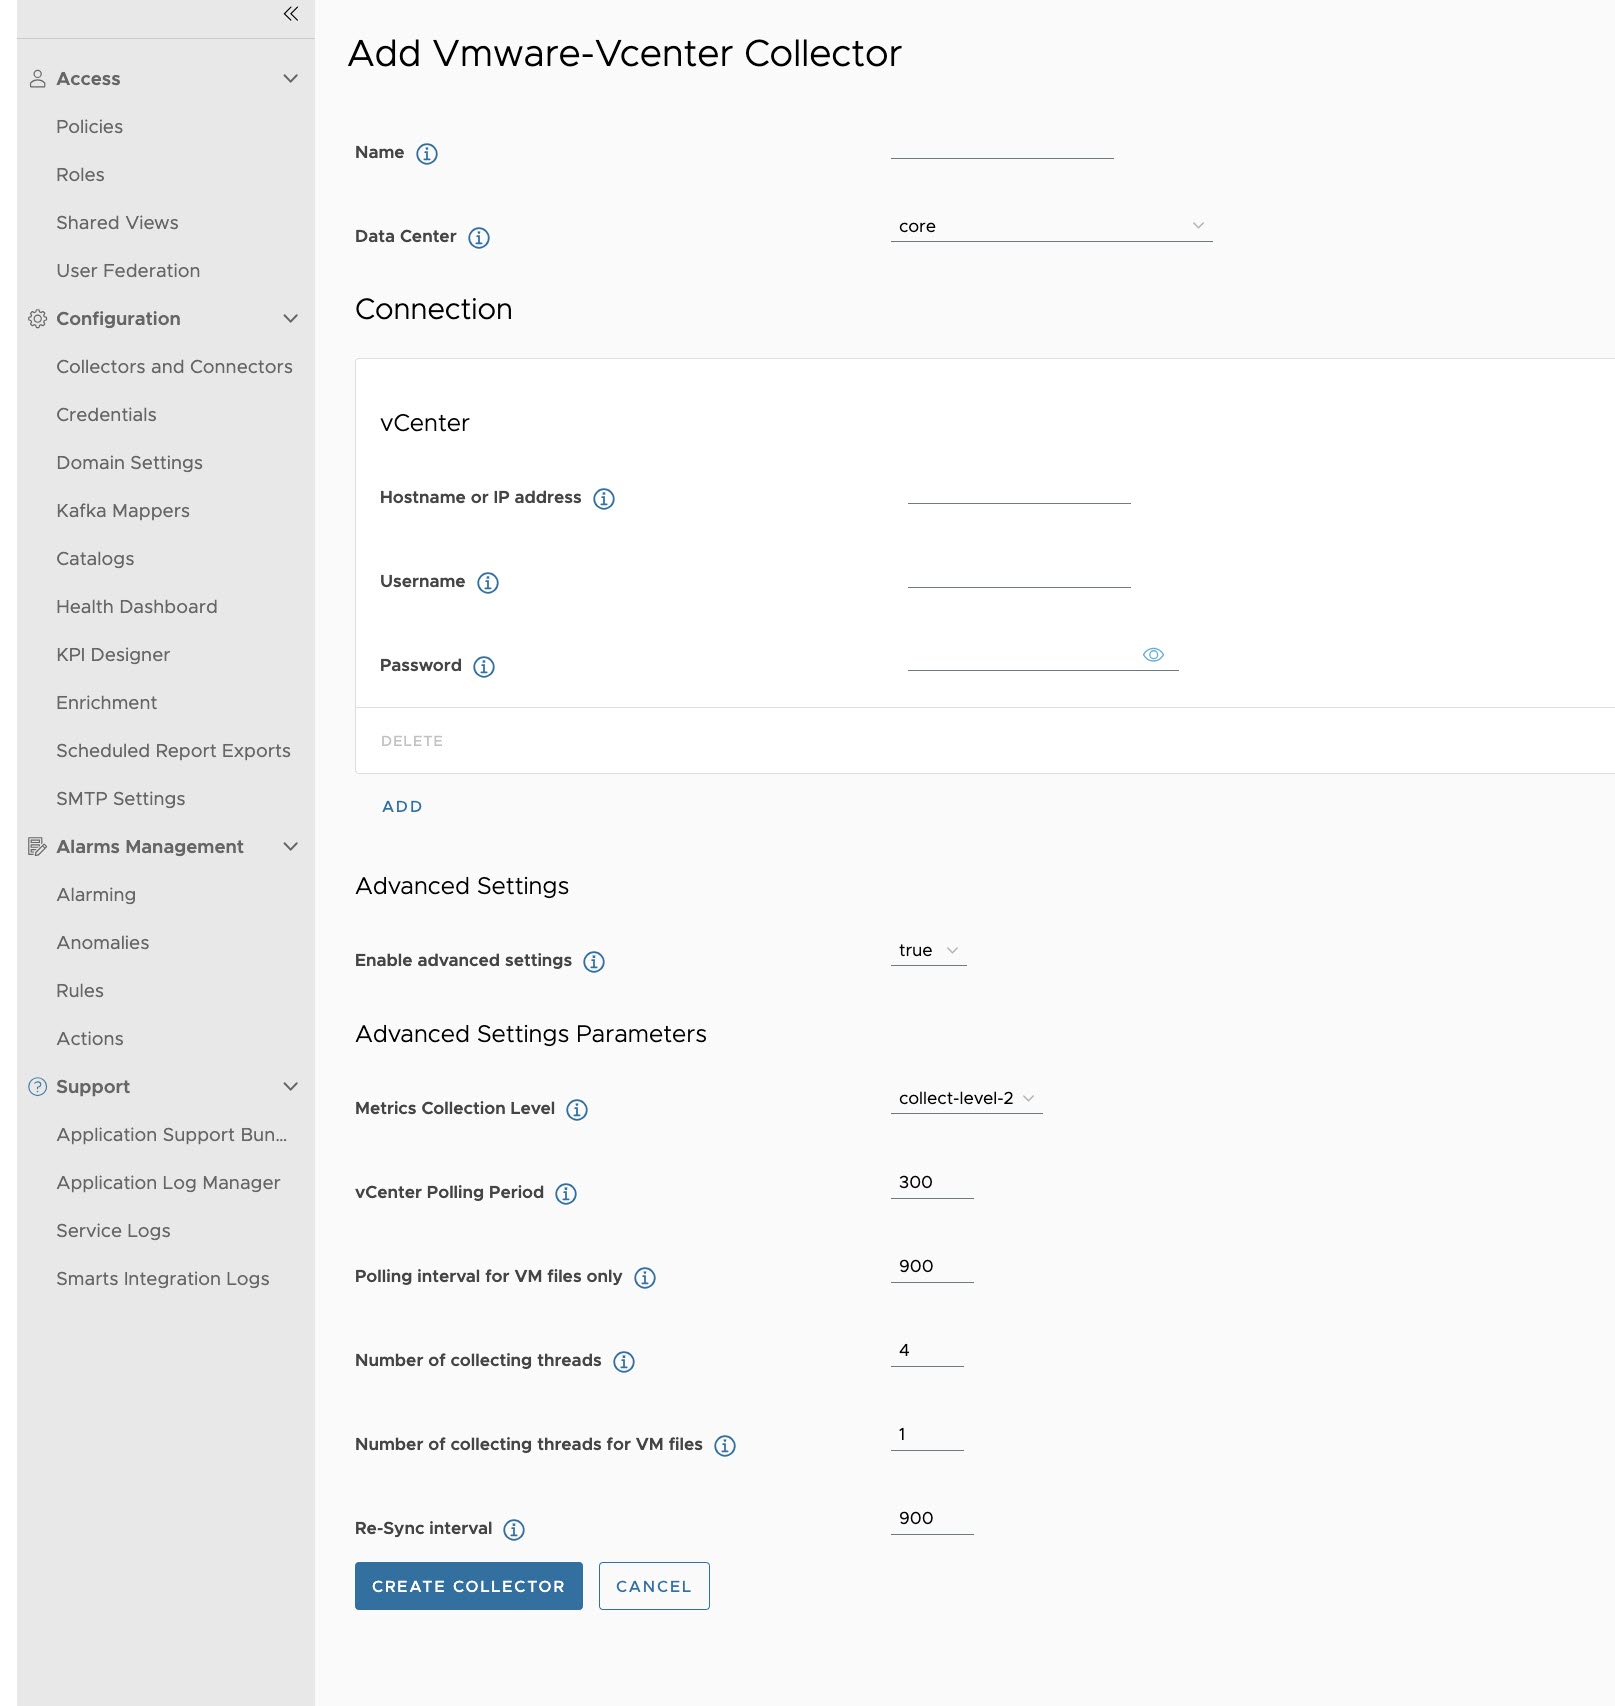Open Roles in sidebar
This screenshot has width=1615, height=1706.
coord(80,175)
